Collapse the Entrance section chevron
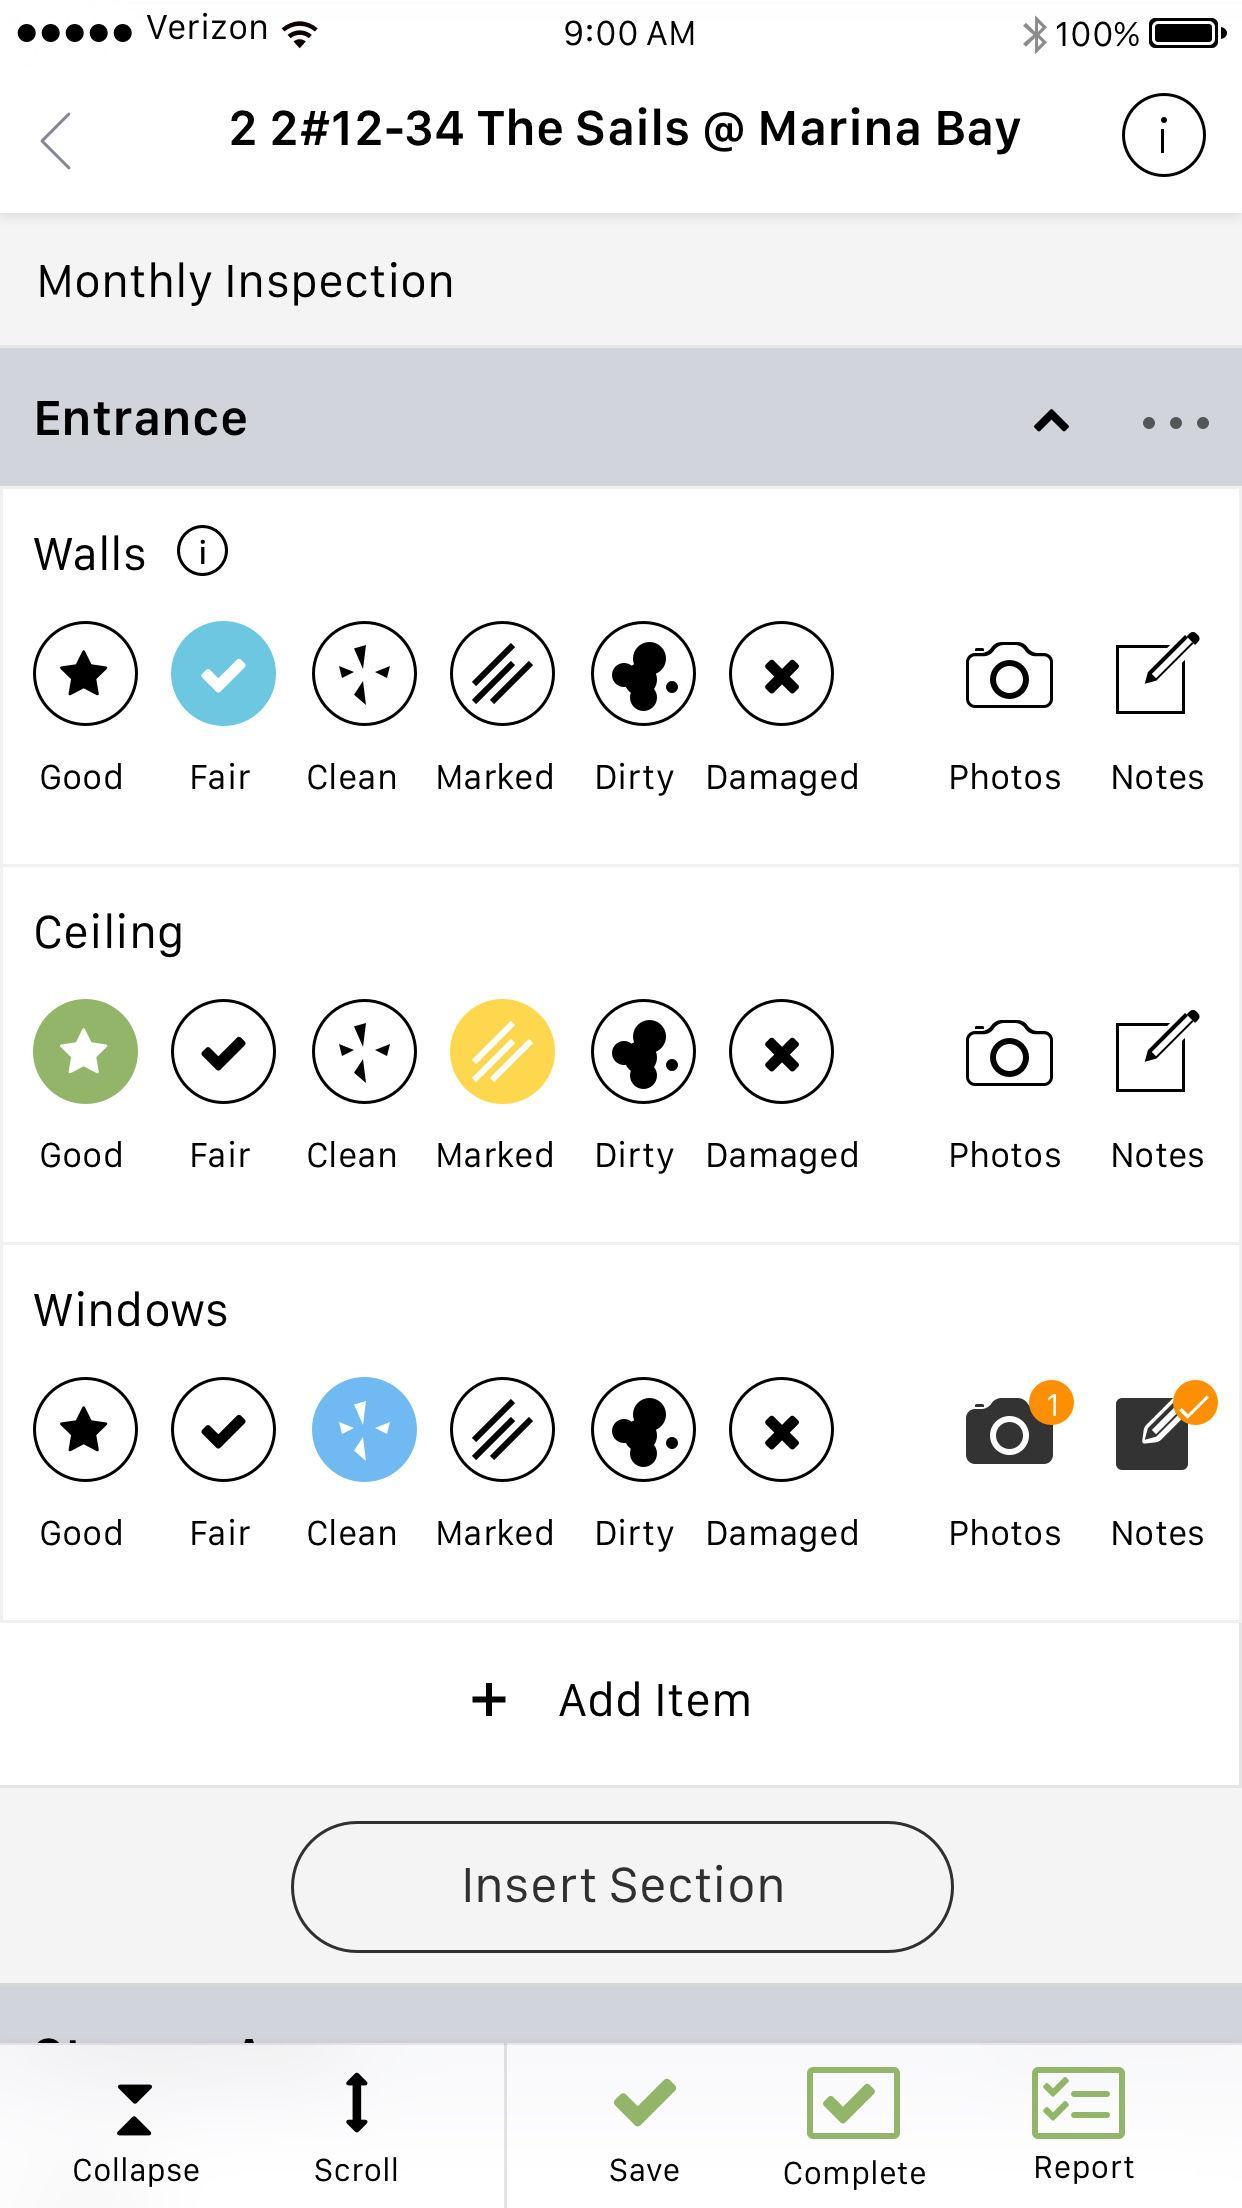This screenshot has width=1242, height=2208. pos(1051,421)
